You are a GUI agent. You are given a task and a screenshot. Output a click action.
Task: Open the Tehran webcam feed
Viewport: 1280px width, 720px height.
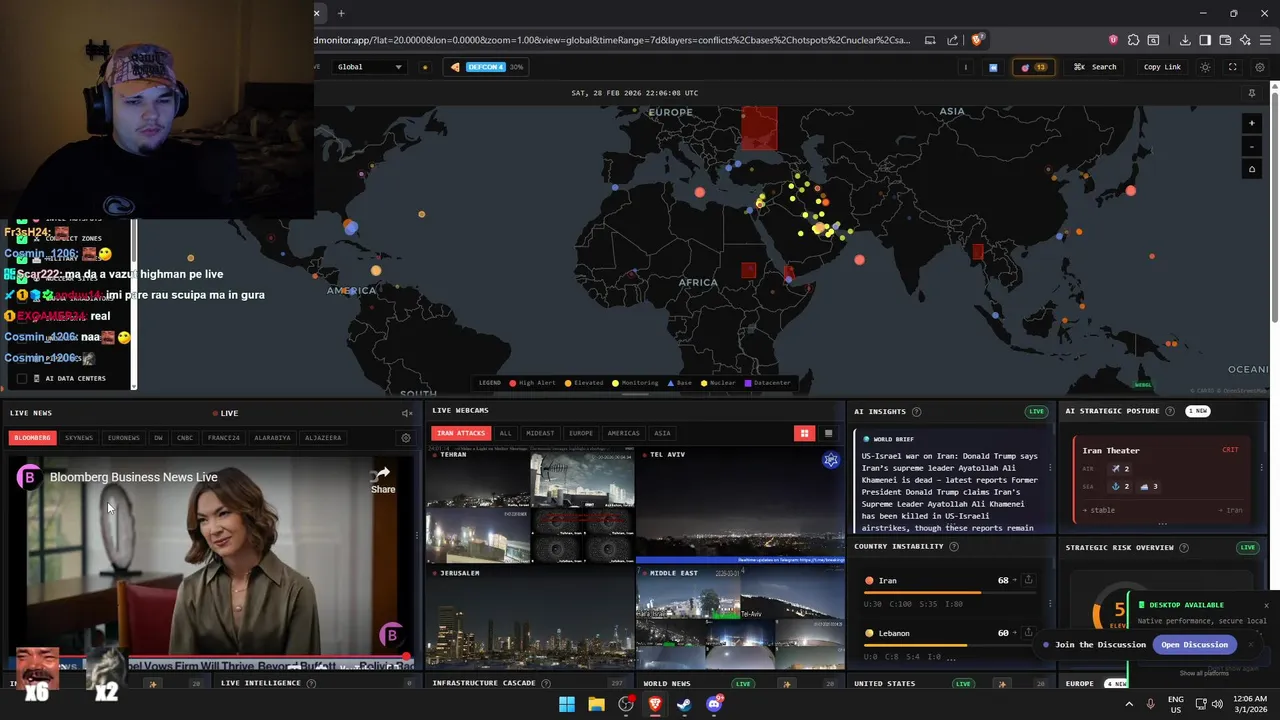point(530,507)
